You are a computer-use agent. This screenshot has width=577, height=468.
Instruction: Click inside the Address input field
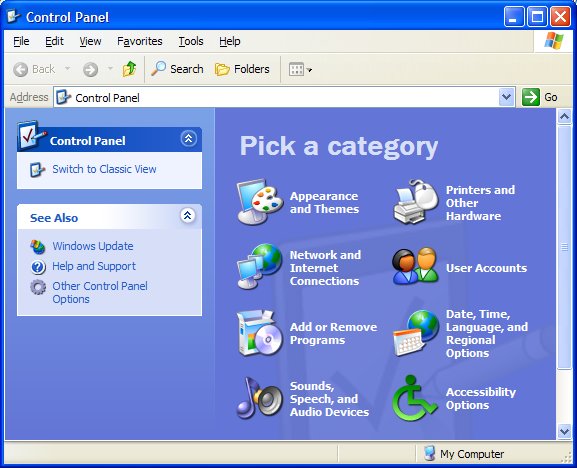point(284,97)
